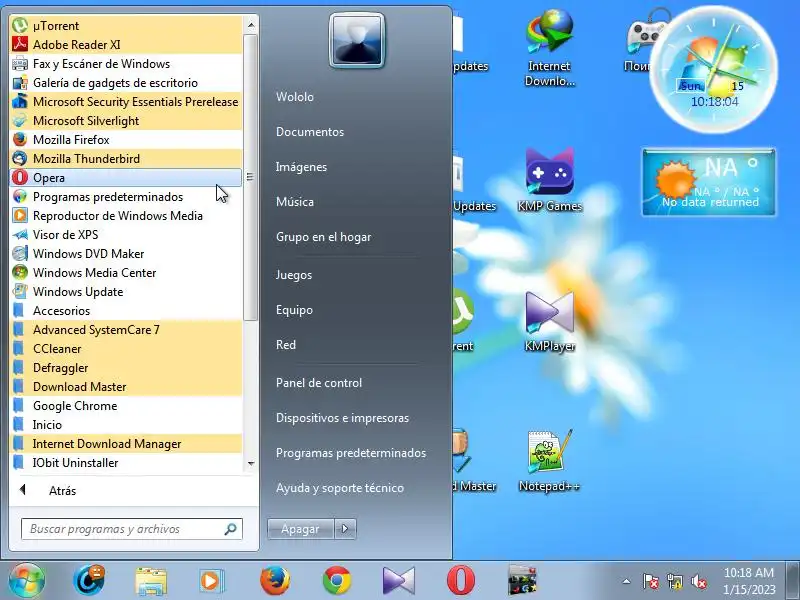Launch Adobe Reader XI

[x=126, y=44]
